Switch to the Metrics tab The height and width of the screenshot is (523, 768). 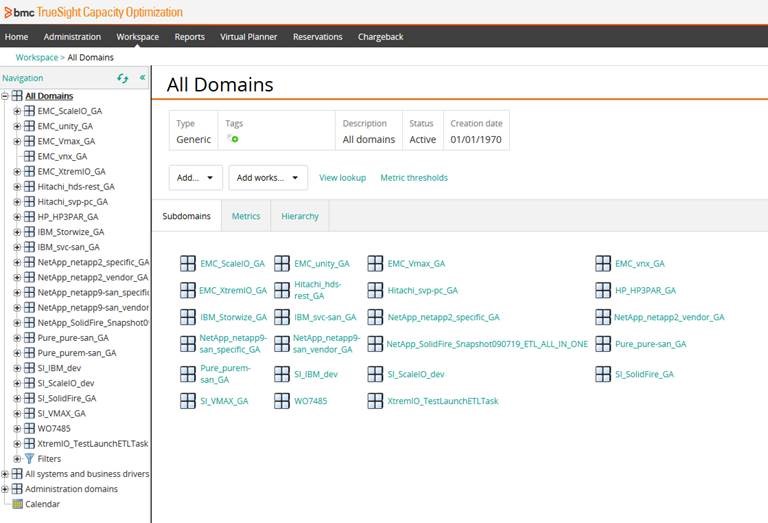[246, 216]
